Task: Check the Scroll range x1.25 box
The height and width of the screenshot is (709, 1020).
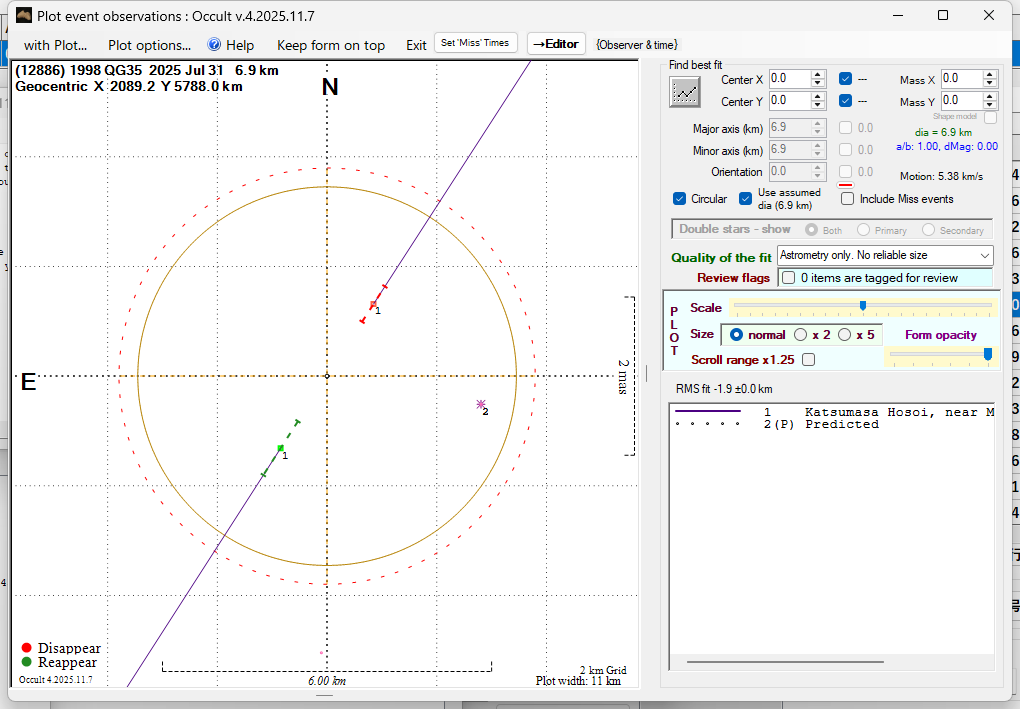Action: click(x=808, y=360)
